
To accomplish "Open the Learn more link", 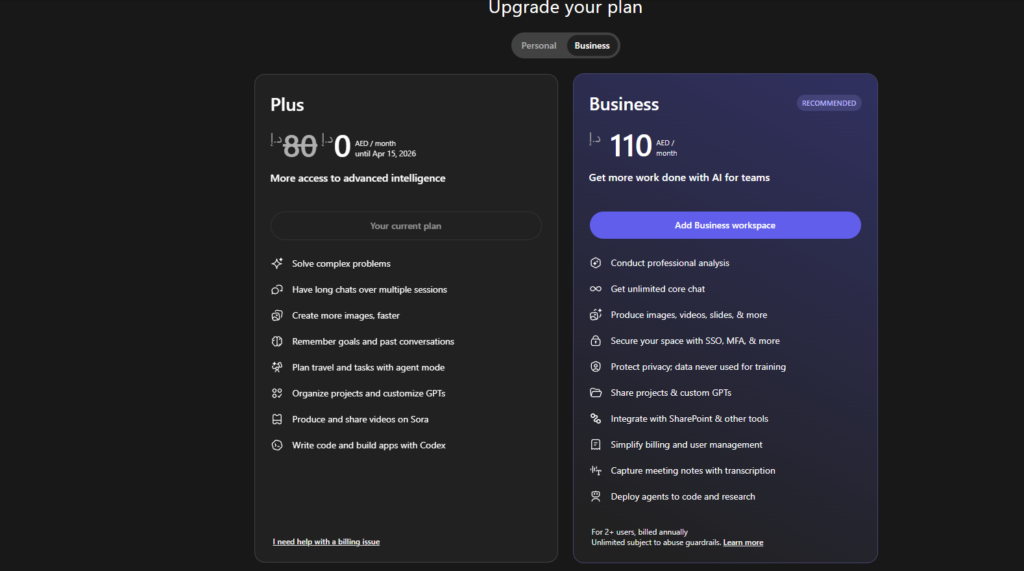I will tap(743, 543).
